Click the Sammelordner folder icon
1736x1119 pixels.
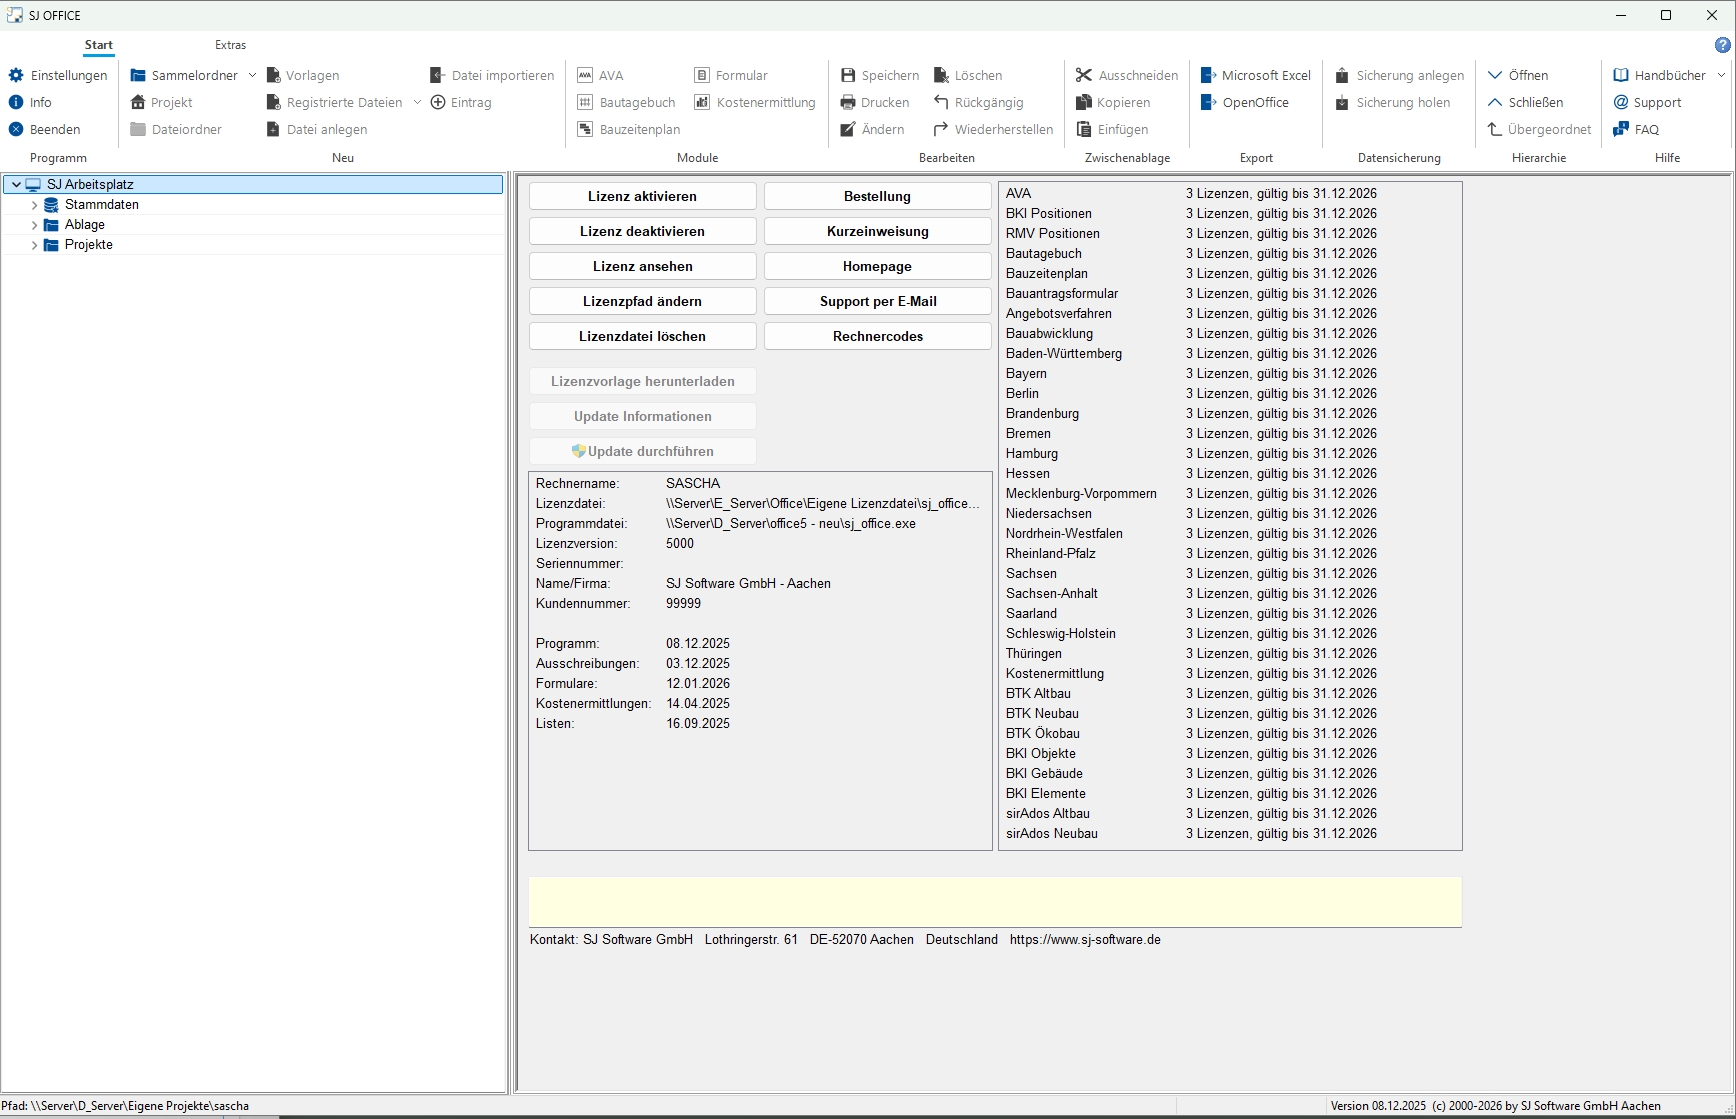tap(138, 75)
